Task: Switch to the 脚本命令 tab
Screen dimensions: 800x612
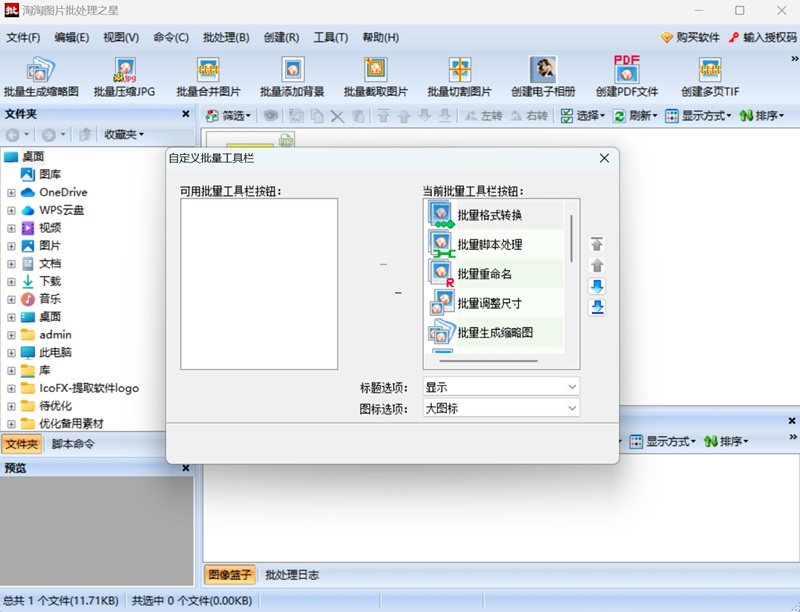Action: [x=73, y=444]
